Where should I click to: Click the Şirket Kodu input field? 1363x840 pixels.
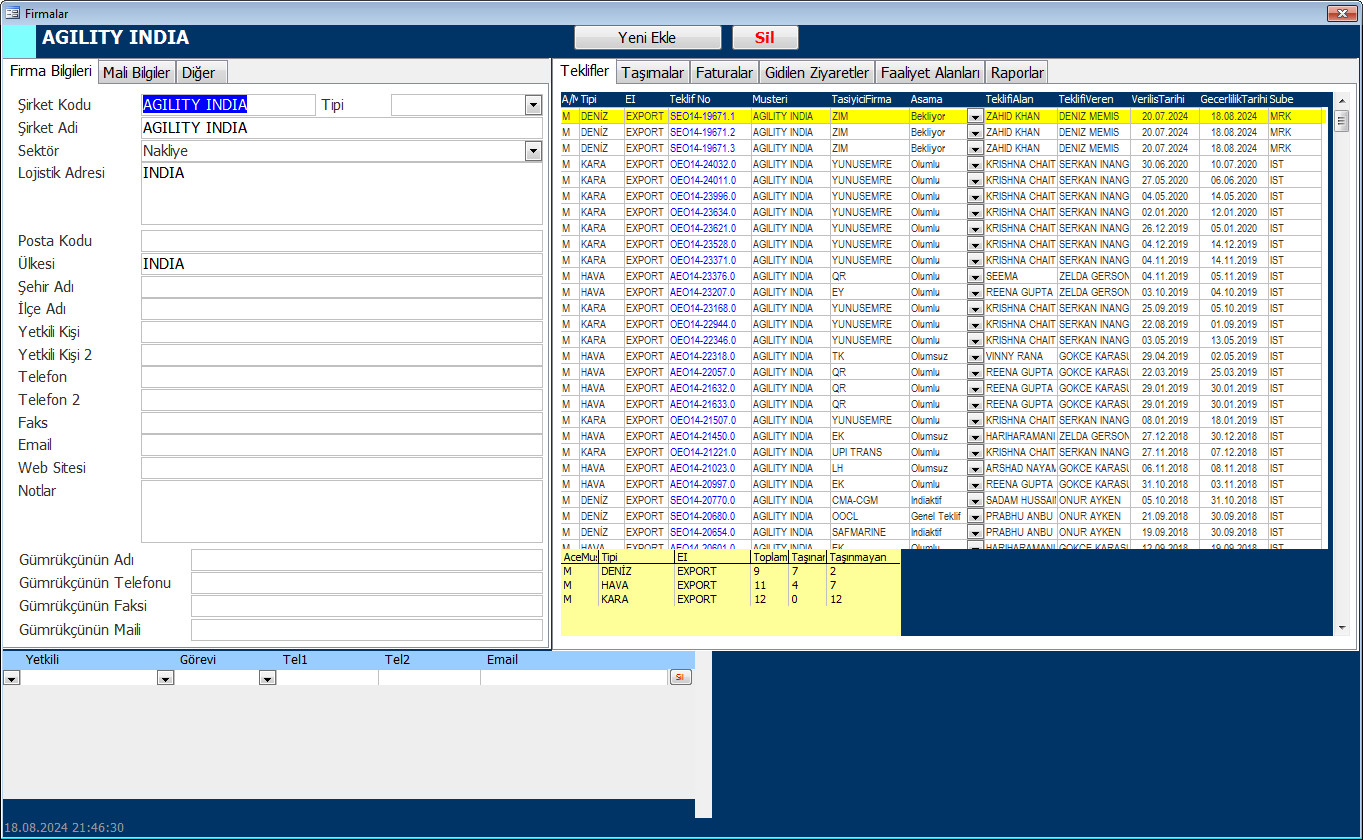point(228,105)
